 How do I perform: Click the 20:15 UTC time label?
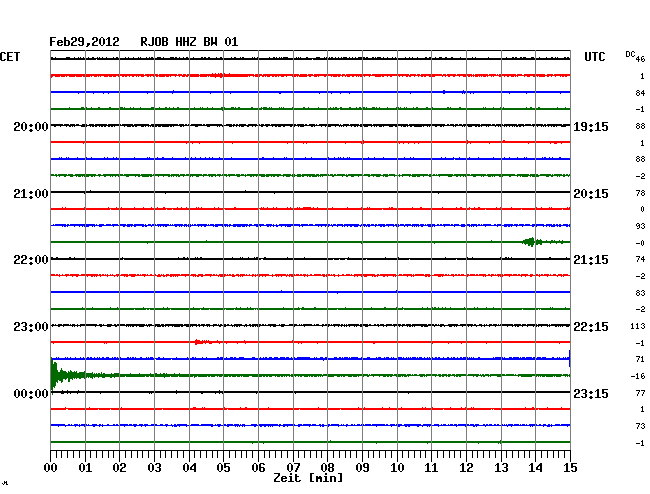tap(591, 194)
